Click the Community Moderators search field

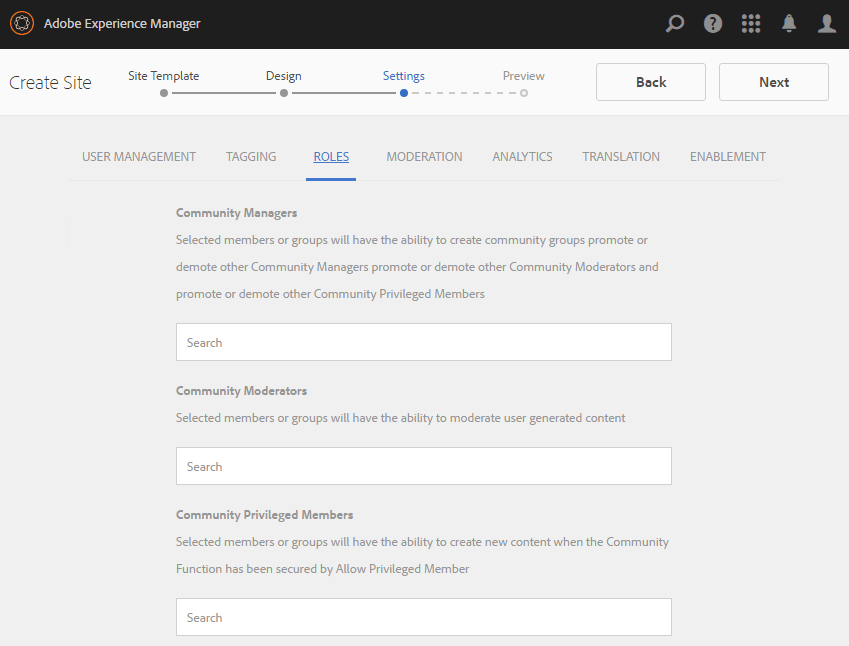[424, 466]
